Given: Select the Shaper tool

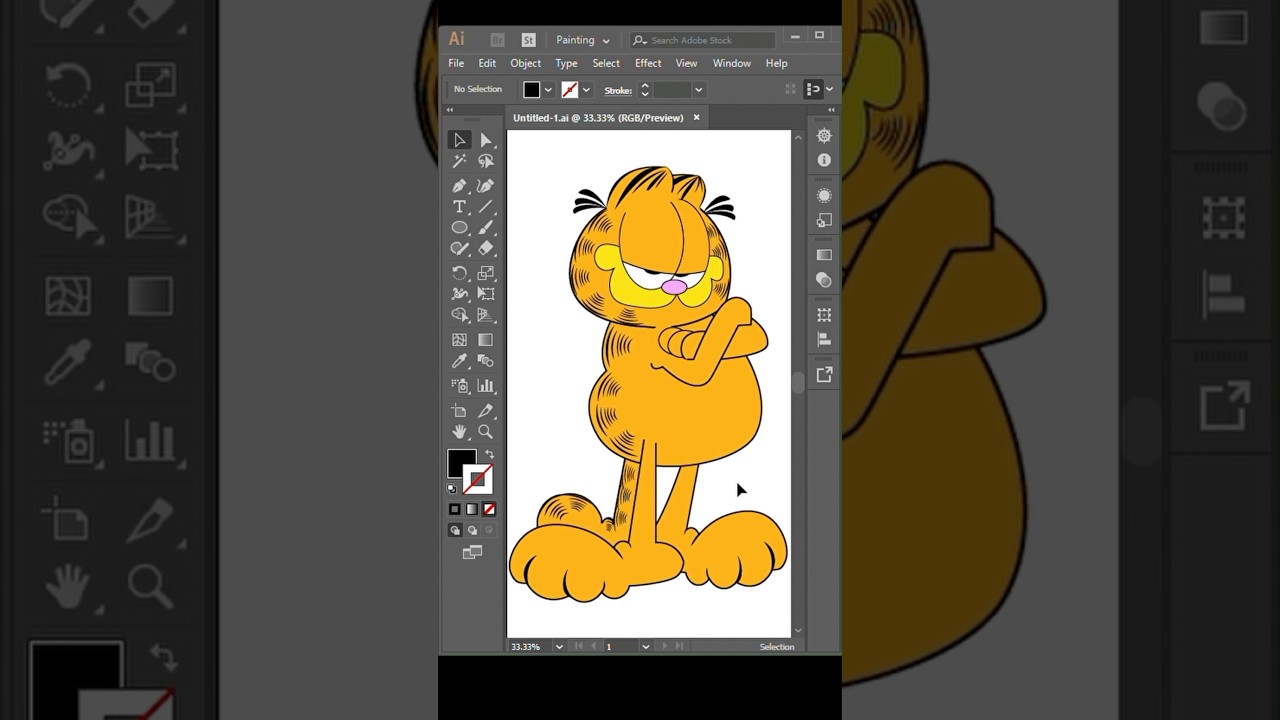Looking at the screenshot, I should click(459, 248).
